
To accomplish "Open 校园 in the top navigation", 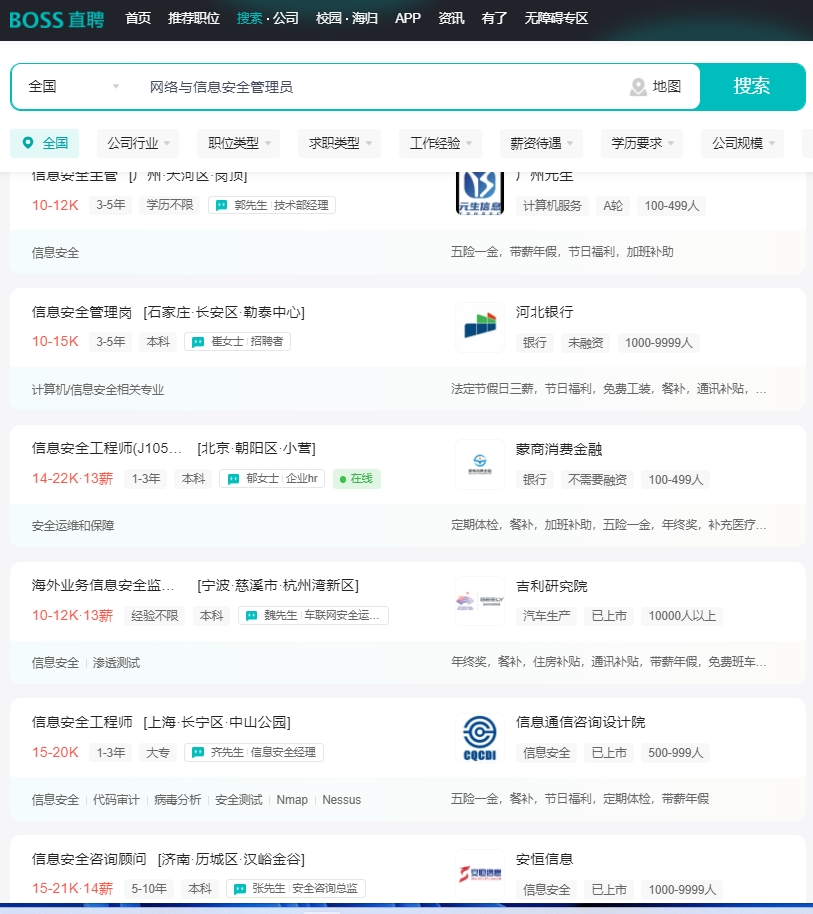I will coord(329,19).
